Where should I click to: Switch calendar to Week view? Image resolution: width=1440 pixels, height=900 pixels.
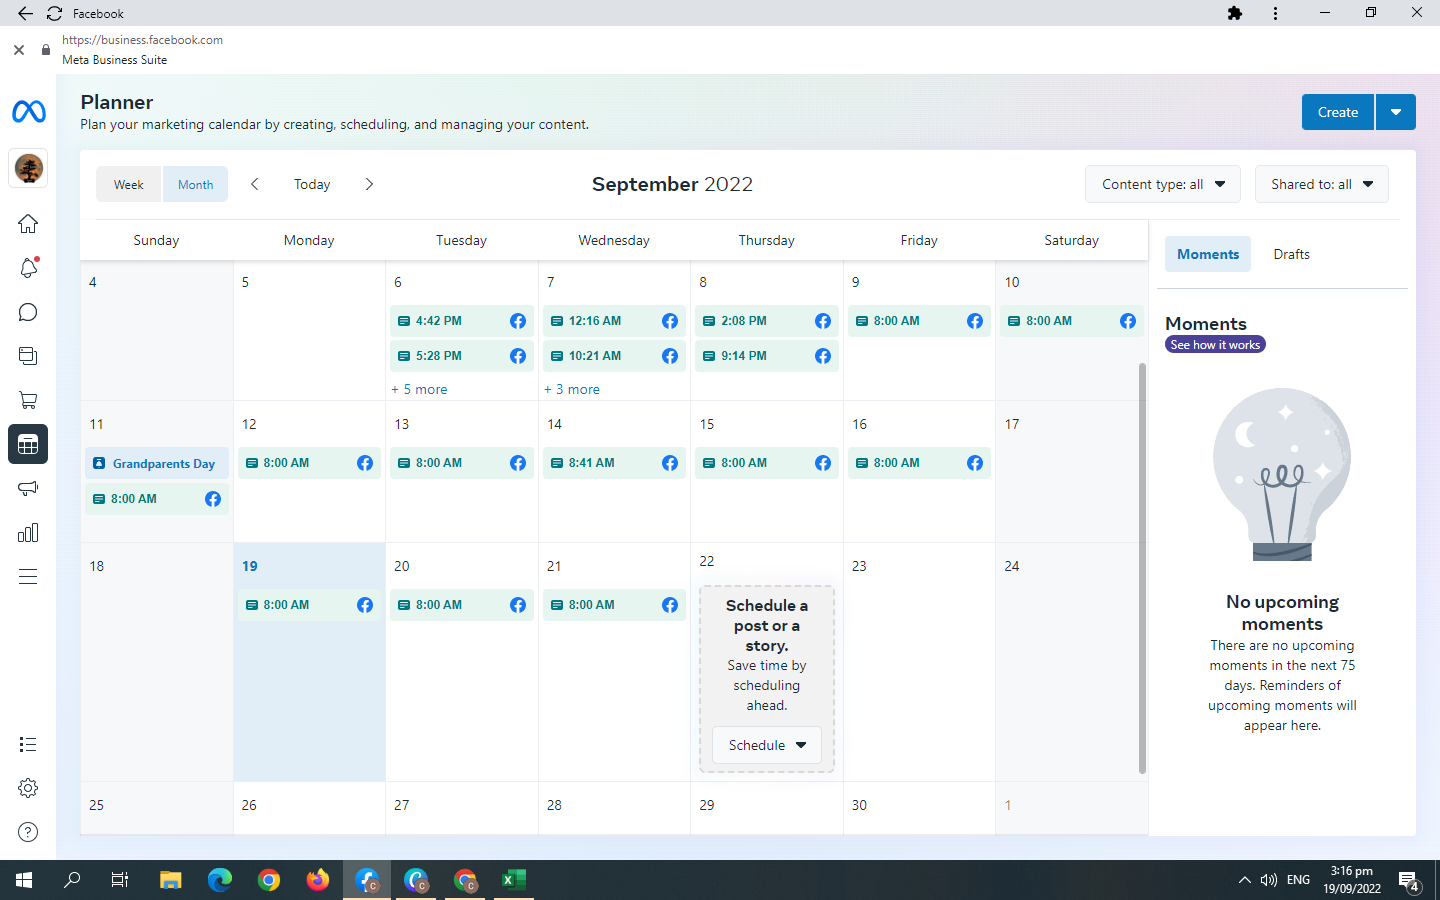129,184
